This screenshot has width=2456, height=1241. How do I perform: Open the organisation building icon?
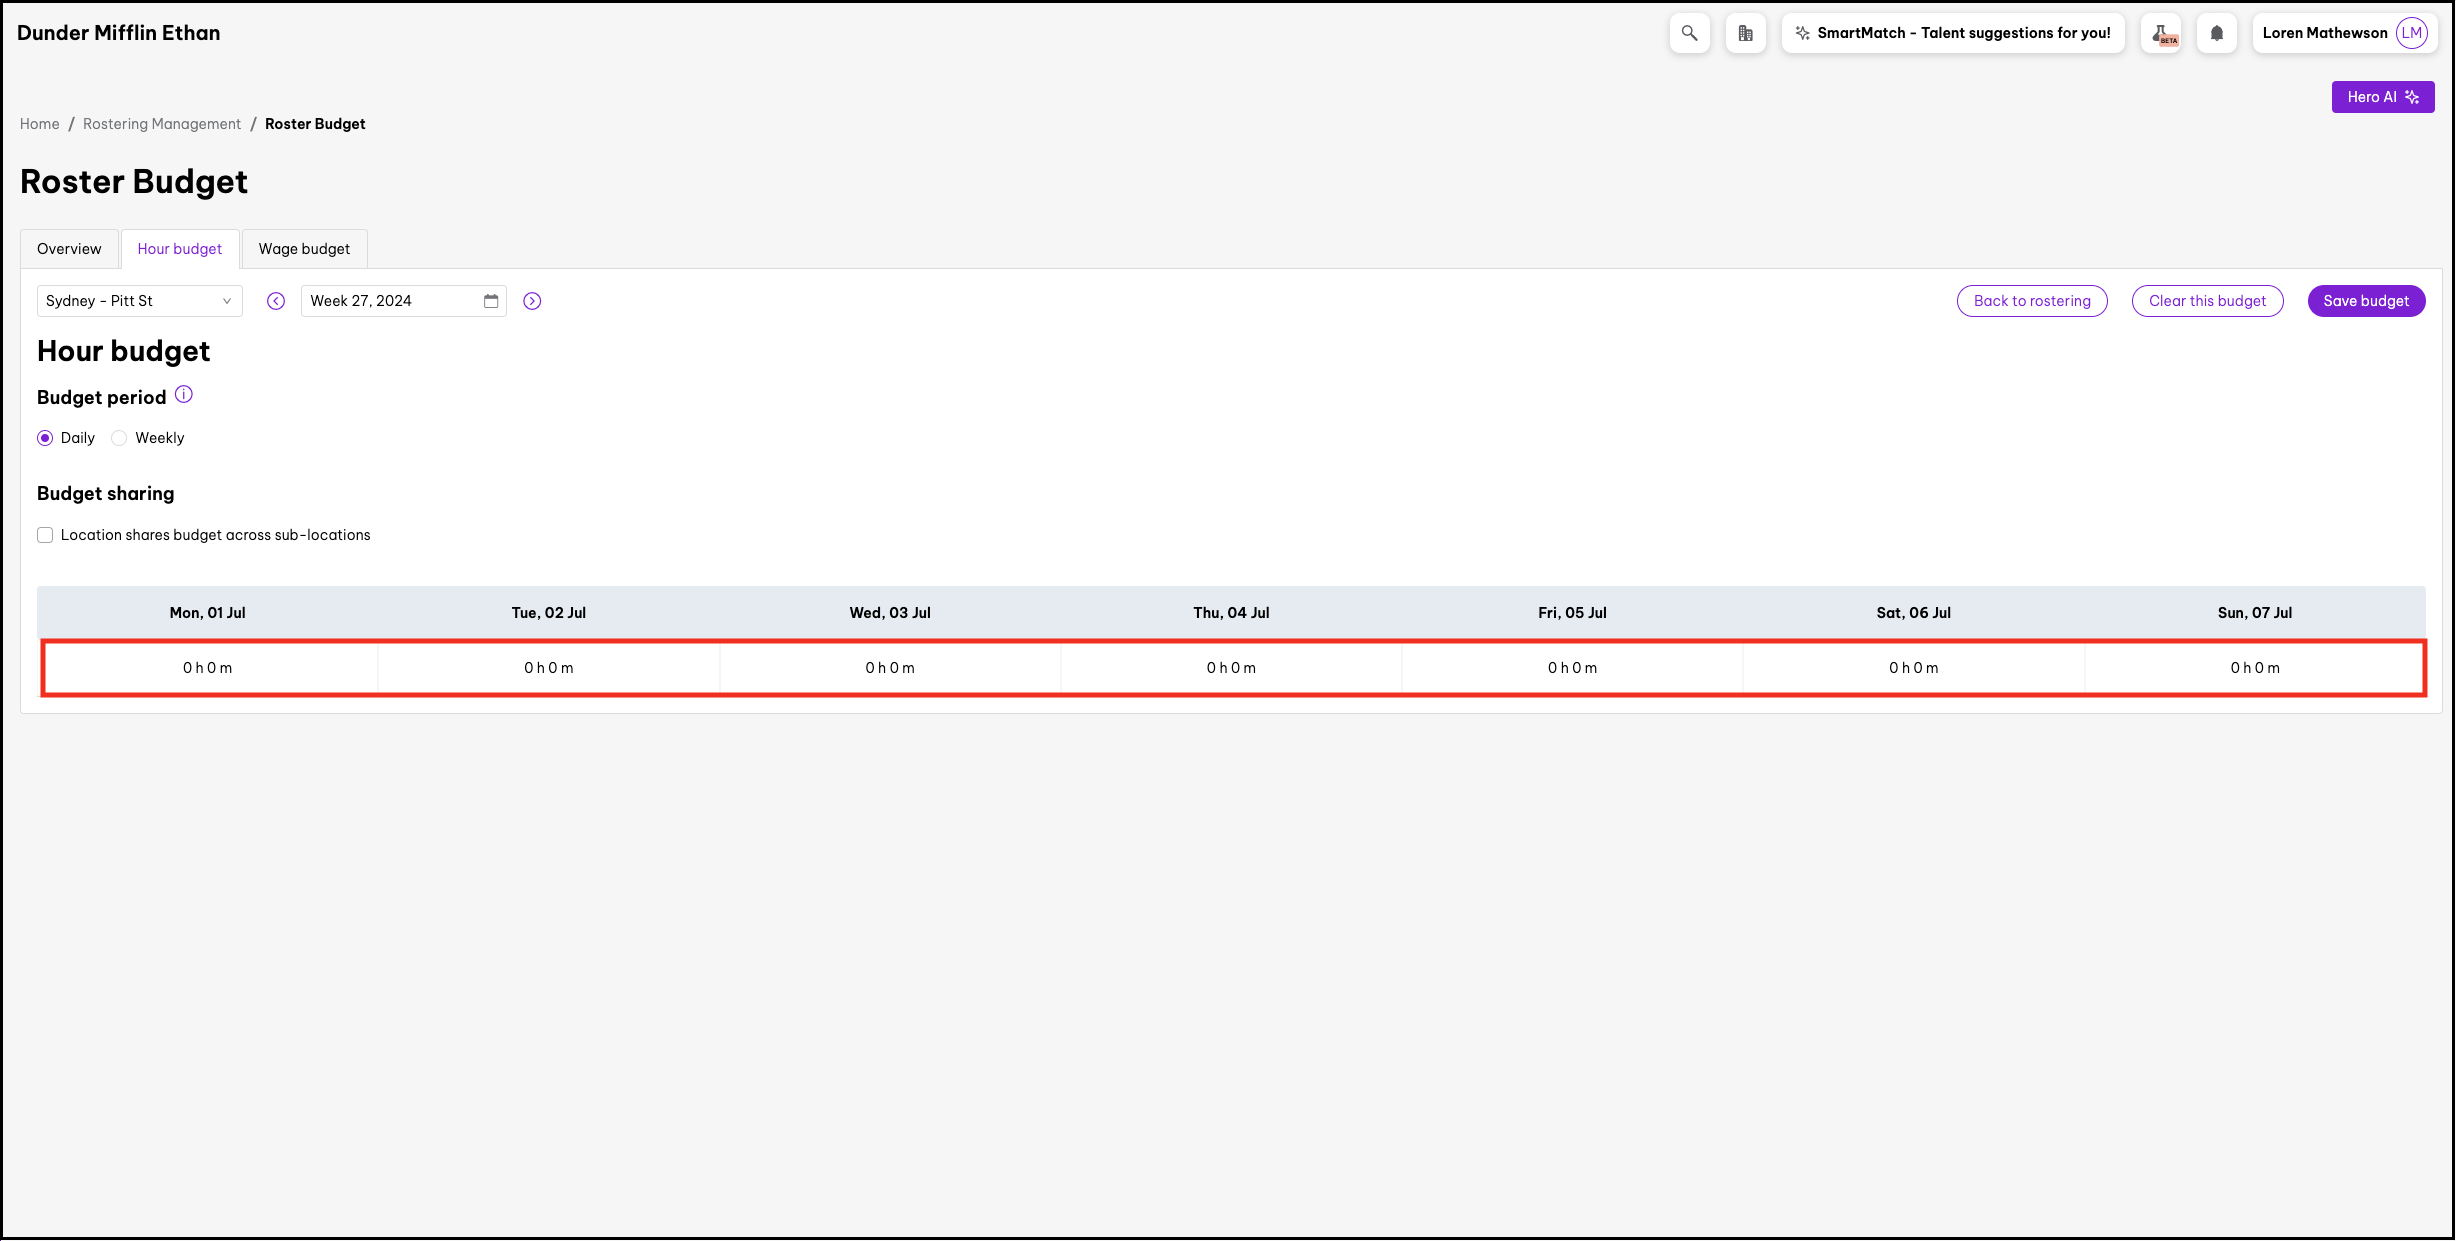1745,33
